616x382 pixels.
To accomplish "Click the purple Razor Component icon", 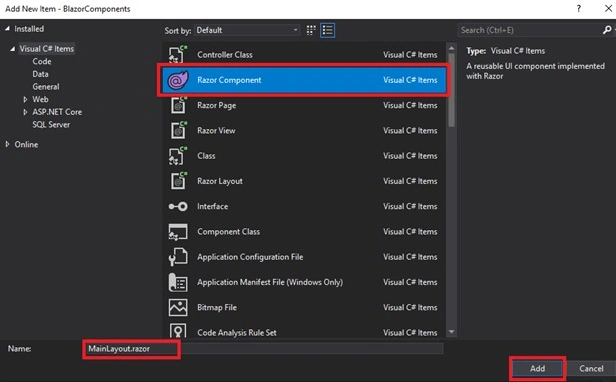I will [178, 80].
